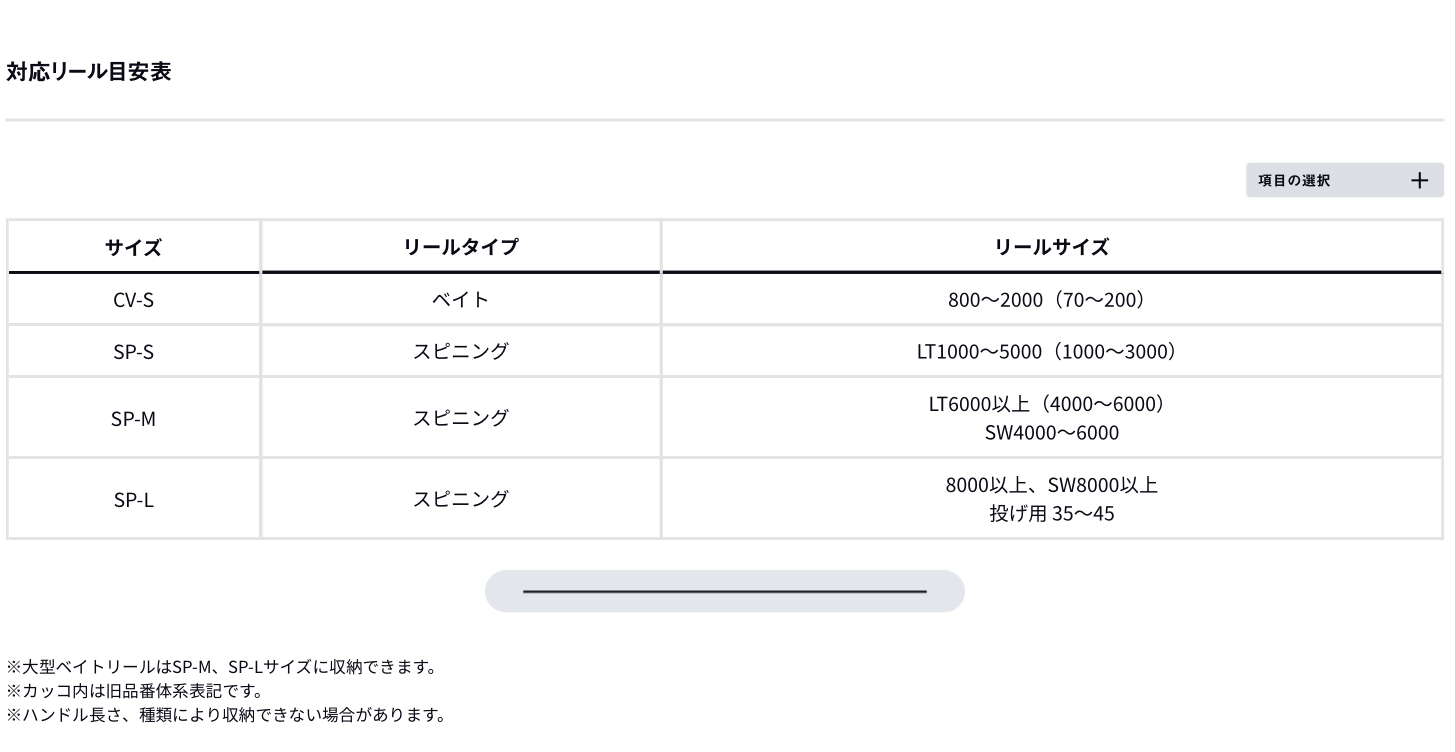This screenshot has width=1455, height=752.
Task: Click the ベイト reel type cell
Action: tap(460, 299)
